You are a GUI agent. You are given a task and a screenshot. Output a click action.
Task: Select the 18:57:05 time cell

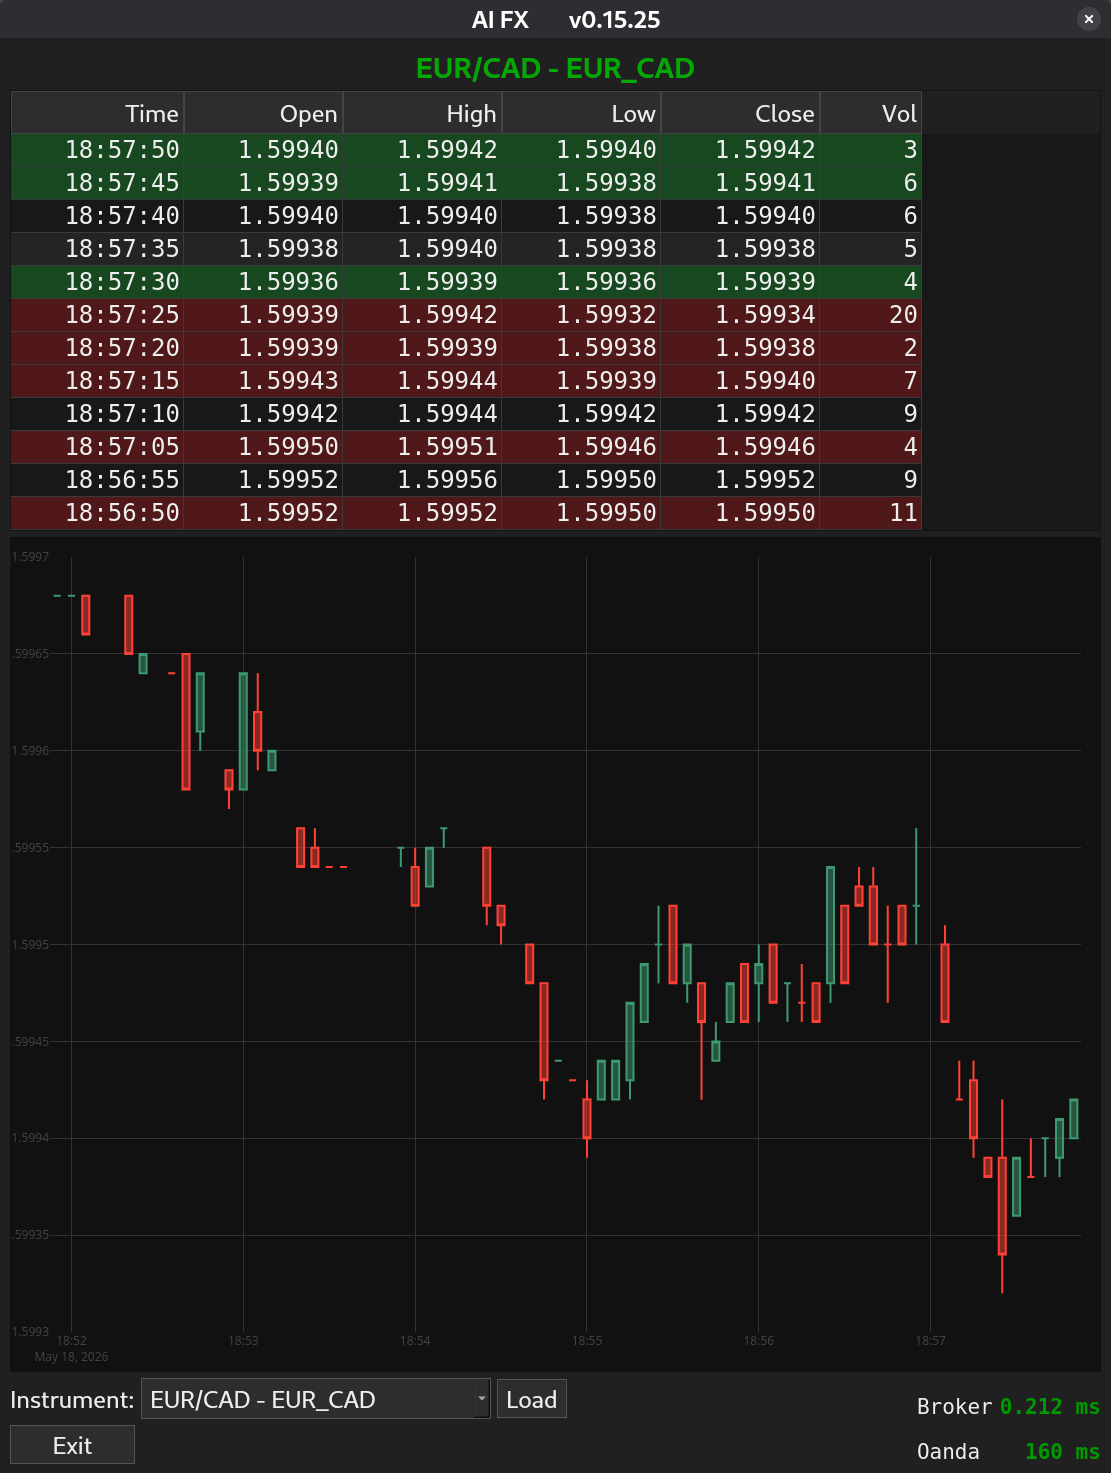(98, 447)
